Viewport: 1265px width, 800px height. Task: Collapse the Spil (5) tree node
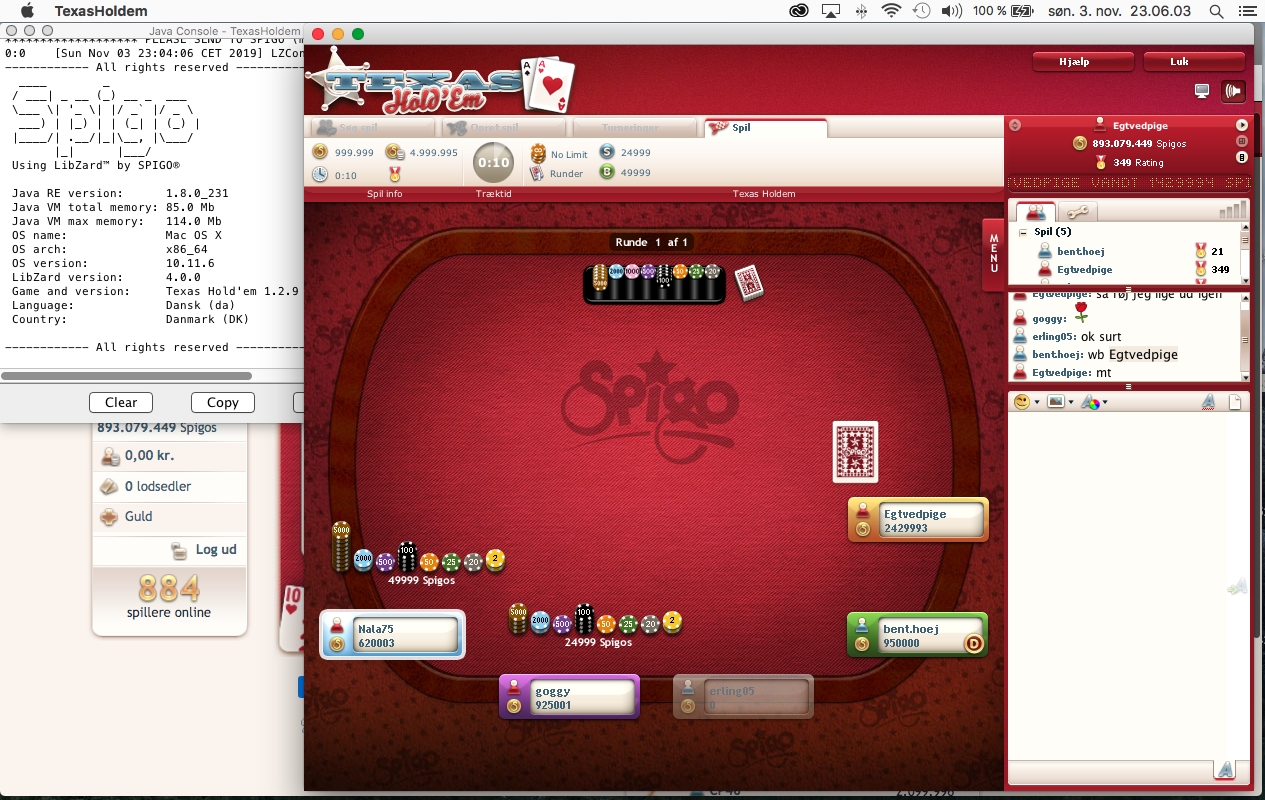pos(1022,232)
